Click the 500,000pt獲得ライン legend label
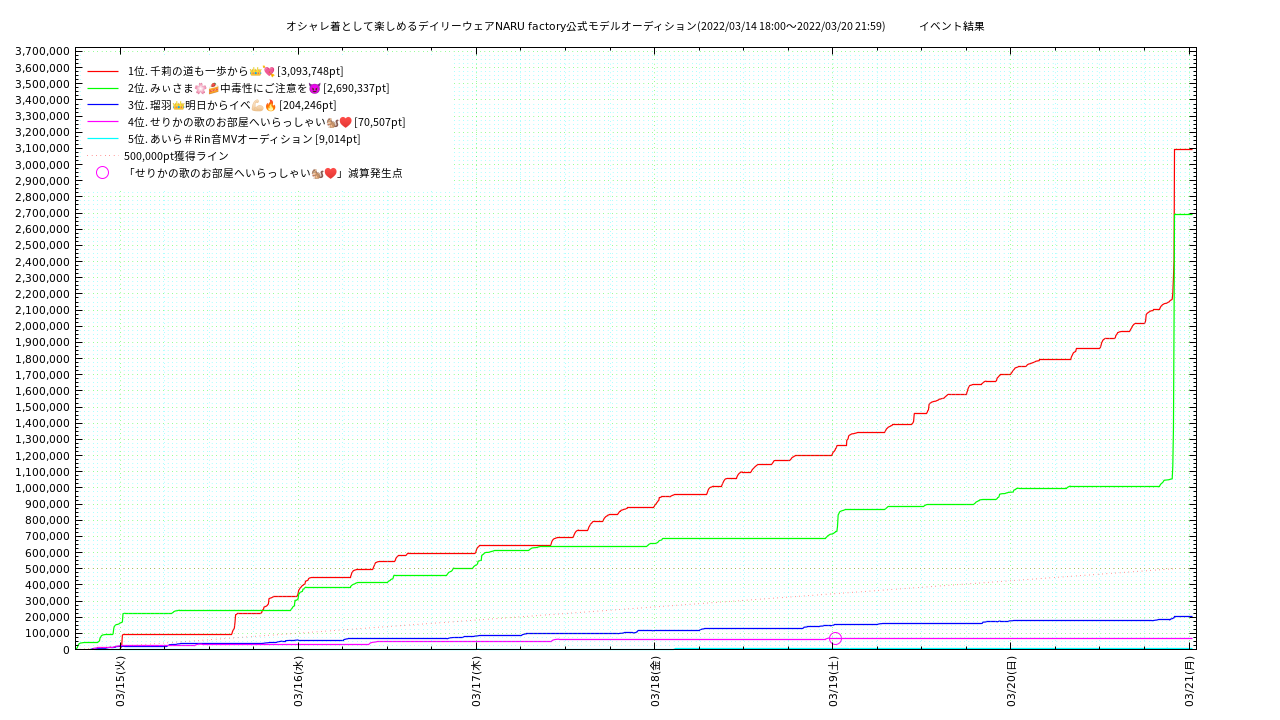 tap(176, 156)
